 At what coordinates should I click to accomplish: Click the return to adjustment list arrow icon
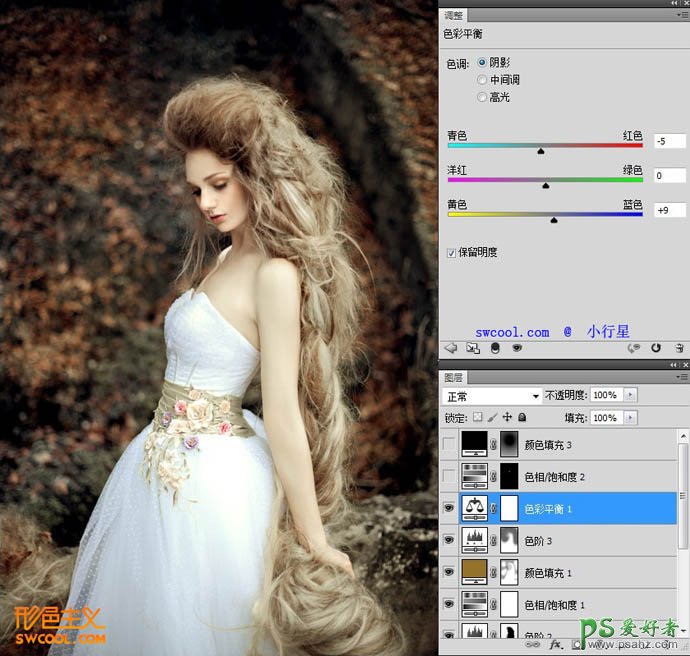(450, 348)
